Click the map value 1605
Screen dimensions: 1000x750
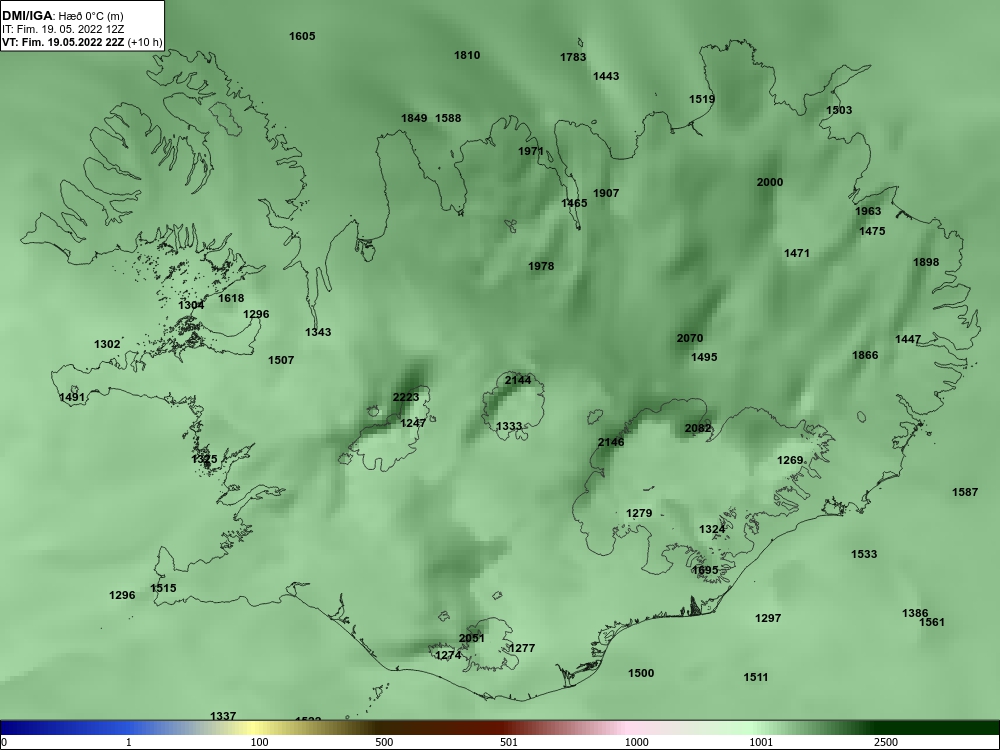coord(302,36)
